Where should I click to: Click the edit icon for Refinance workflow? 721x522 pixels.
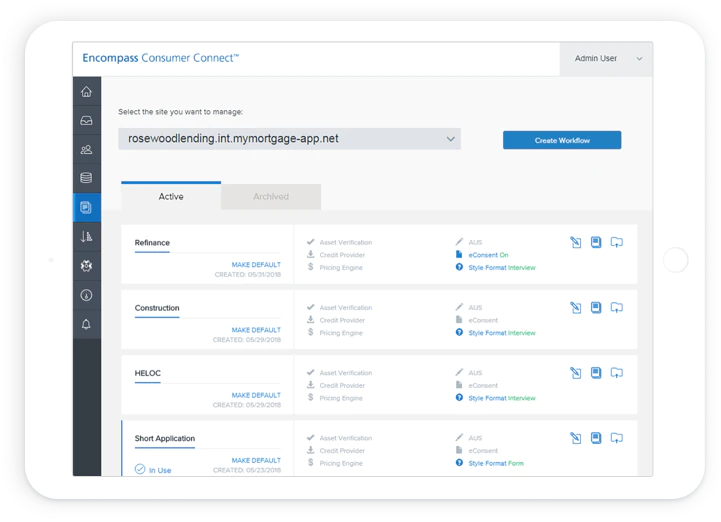[x=575, y=242]
